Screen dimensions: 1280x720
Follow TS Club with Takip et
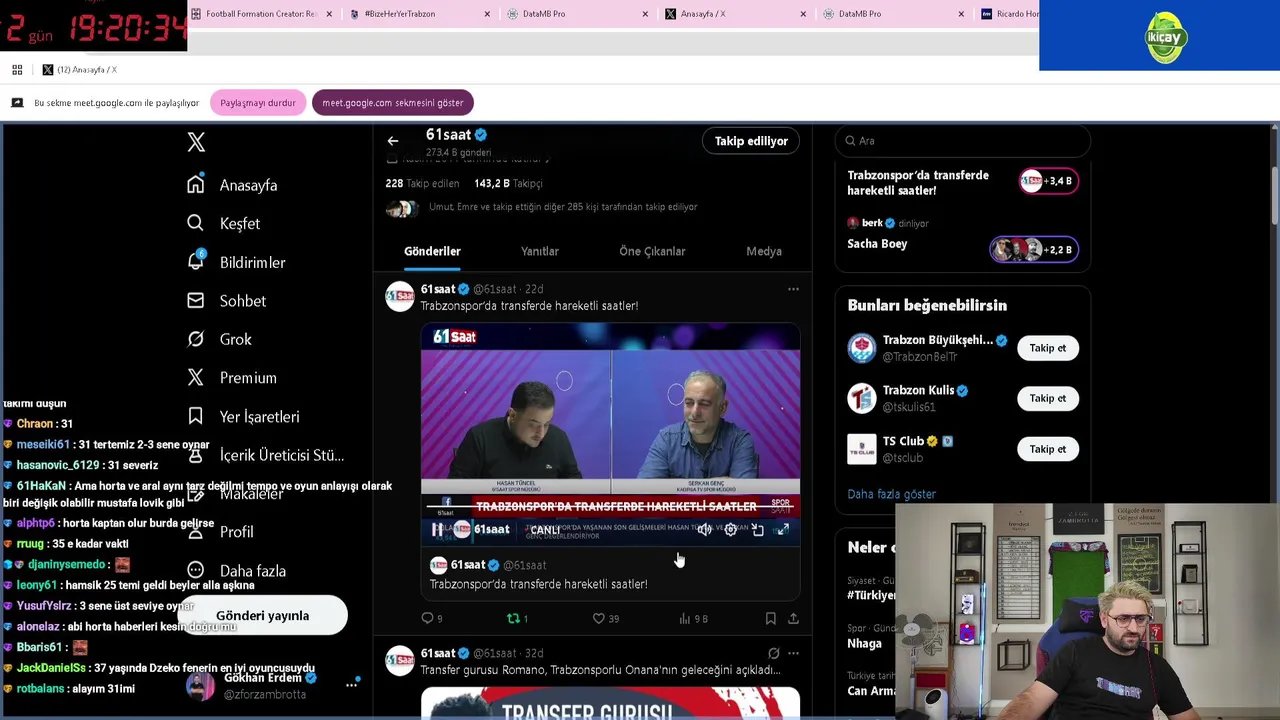pos(1047,449)
